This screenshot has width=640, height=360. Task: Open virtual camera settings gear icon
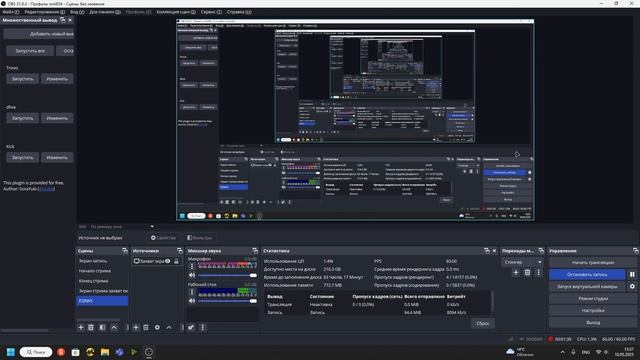click(x=632, y=287)
